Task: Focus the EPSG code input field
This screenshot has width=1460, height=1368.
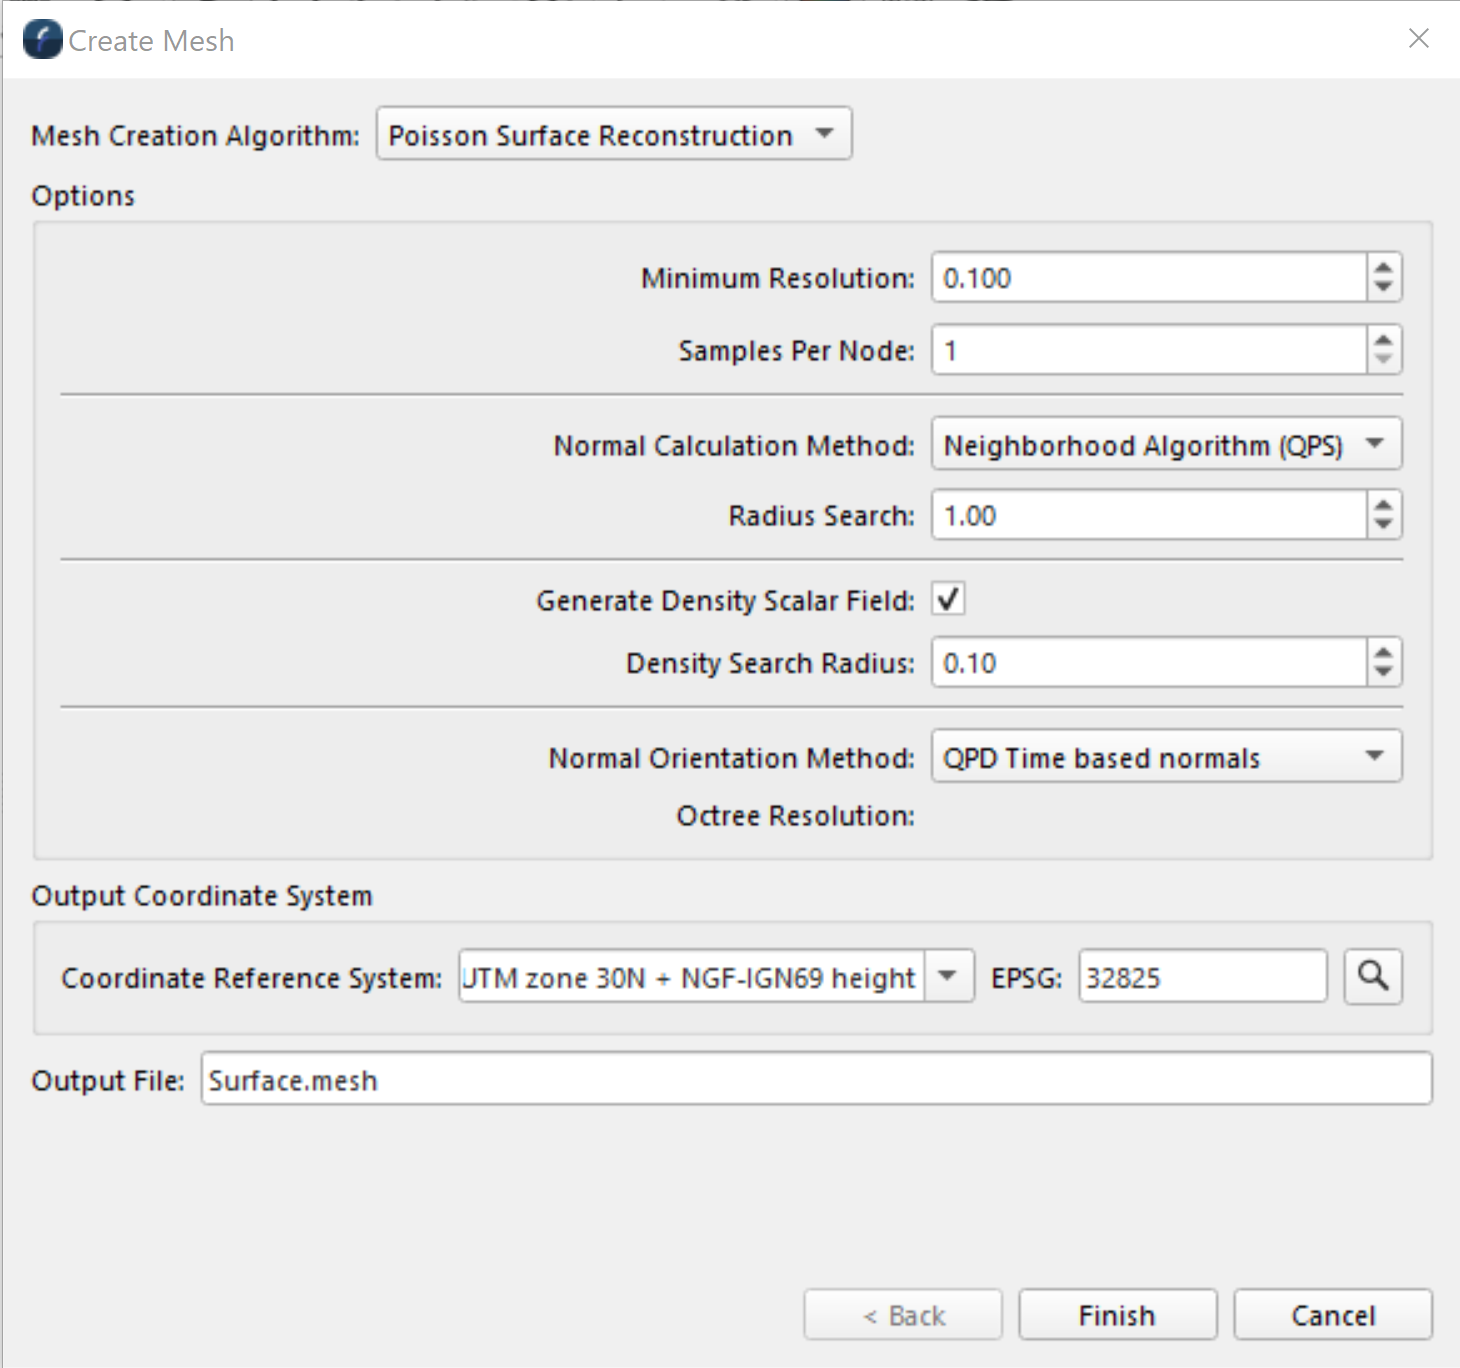Action: tap(1201, 976)
